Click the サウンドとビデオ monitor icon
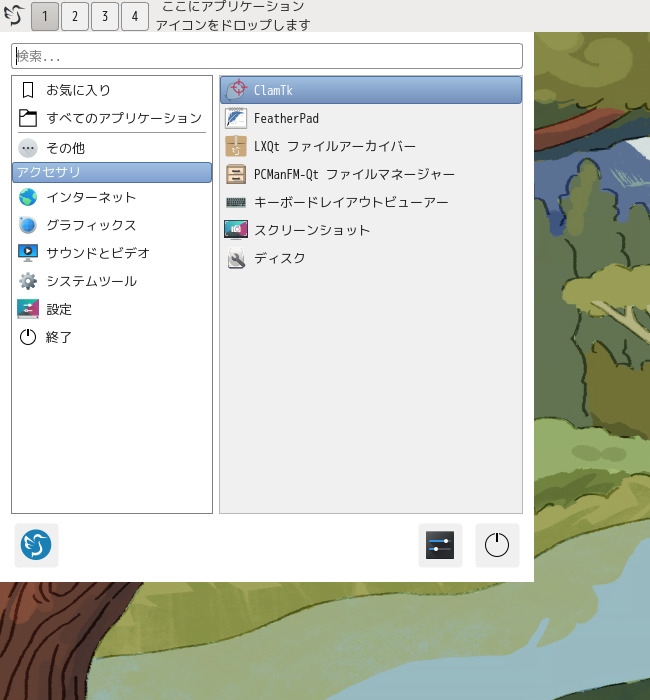Viewport: 650px width, 700px height. (x=28, y=253)
